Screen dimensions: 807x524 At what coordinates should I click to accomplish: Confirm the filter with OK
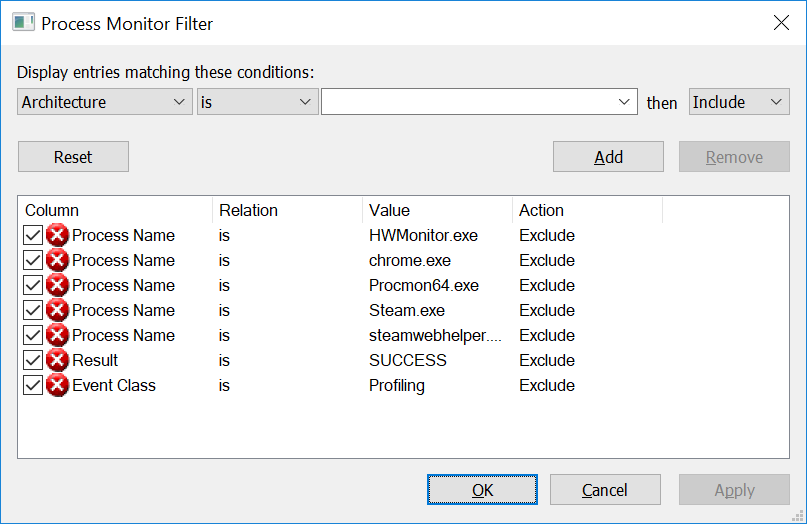[482, 490]
